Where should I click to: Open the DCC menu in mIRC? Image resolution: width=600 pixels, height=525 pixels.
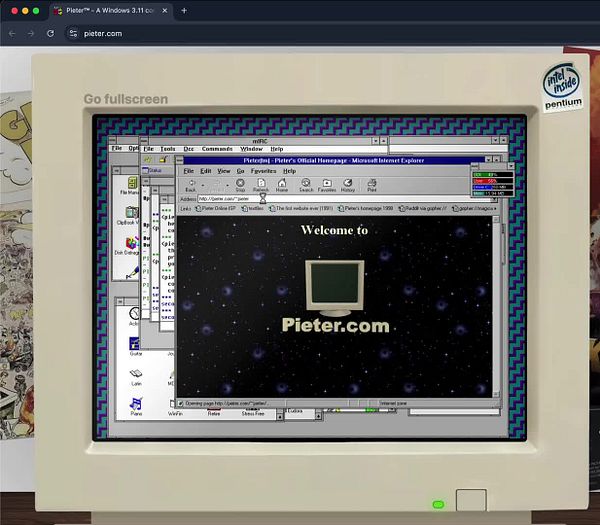(x=189, y=149)
